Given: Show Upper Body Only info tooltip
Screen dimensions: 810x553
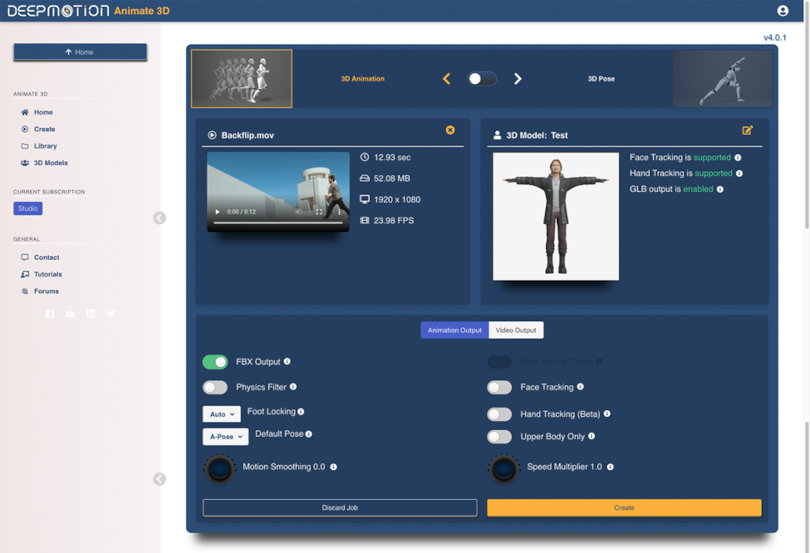Looking at the screenshot, I should (591, 436).
